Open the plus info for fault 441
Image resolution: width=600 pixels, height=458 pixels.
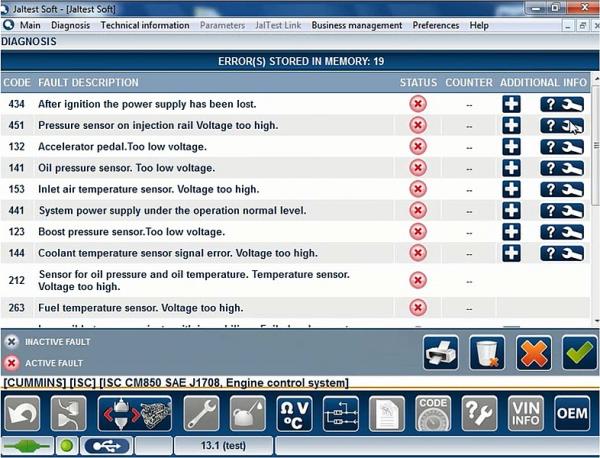tap(511, 210)
